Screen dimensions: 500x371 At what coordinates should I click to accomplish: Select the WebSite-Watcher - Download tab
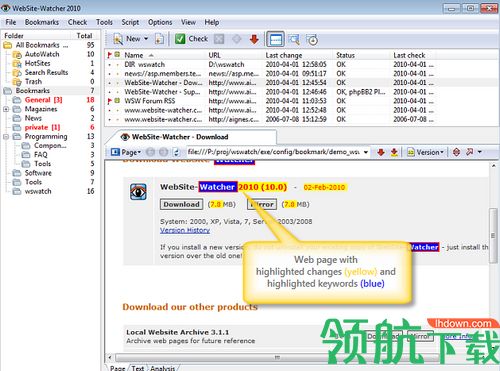(193, 137)
